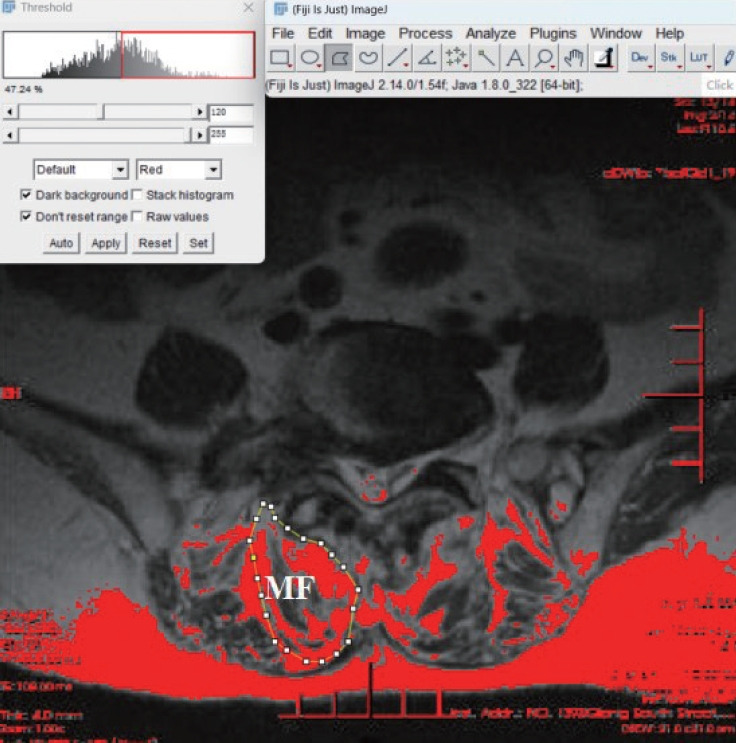Toggle the Dark background checkbox
The width and height of the screenshot is (736, 743).
[x=26, y=195]
